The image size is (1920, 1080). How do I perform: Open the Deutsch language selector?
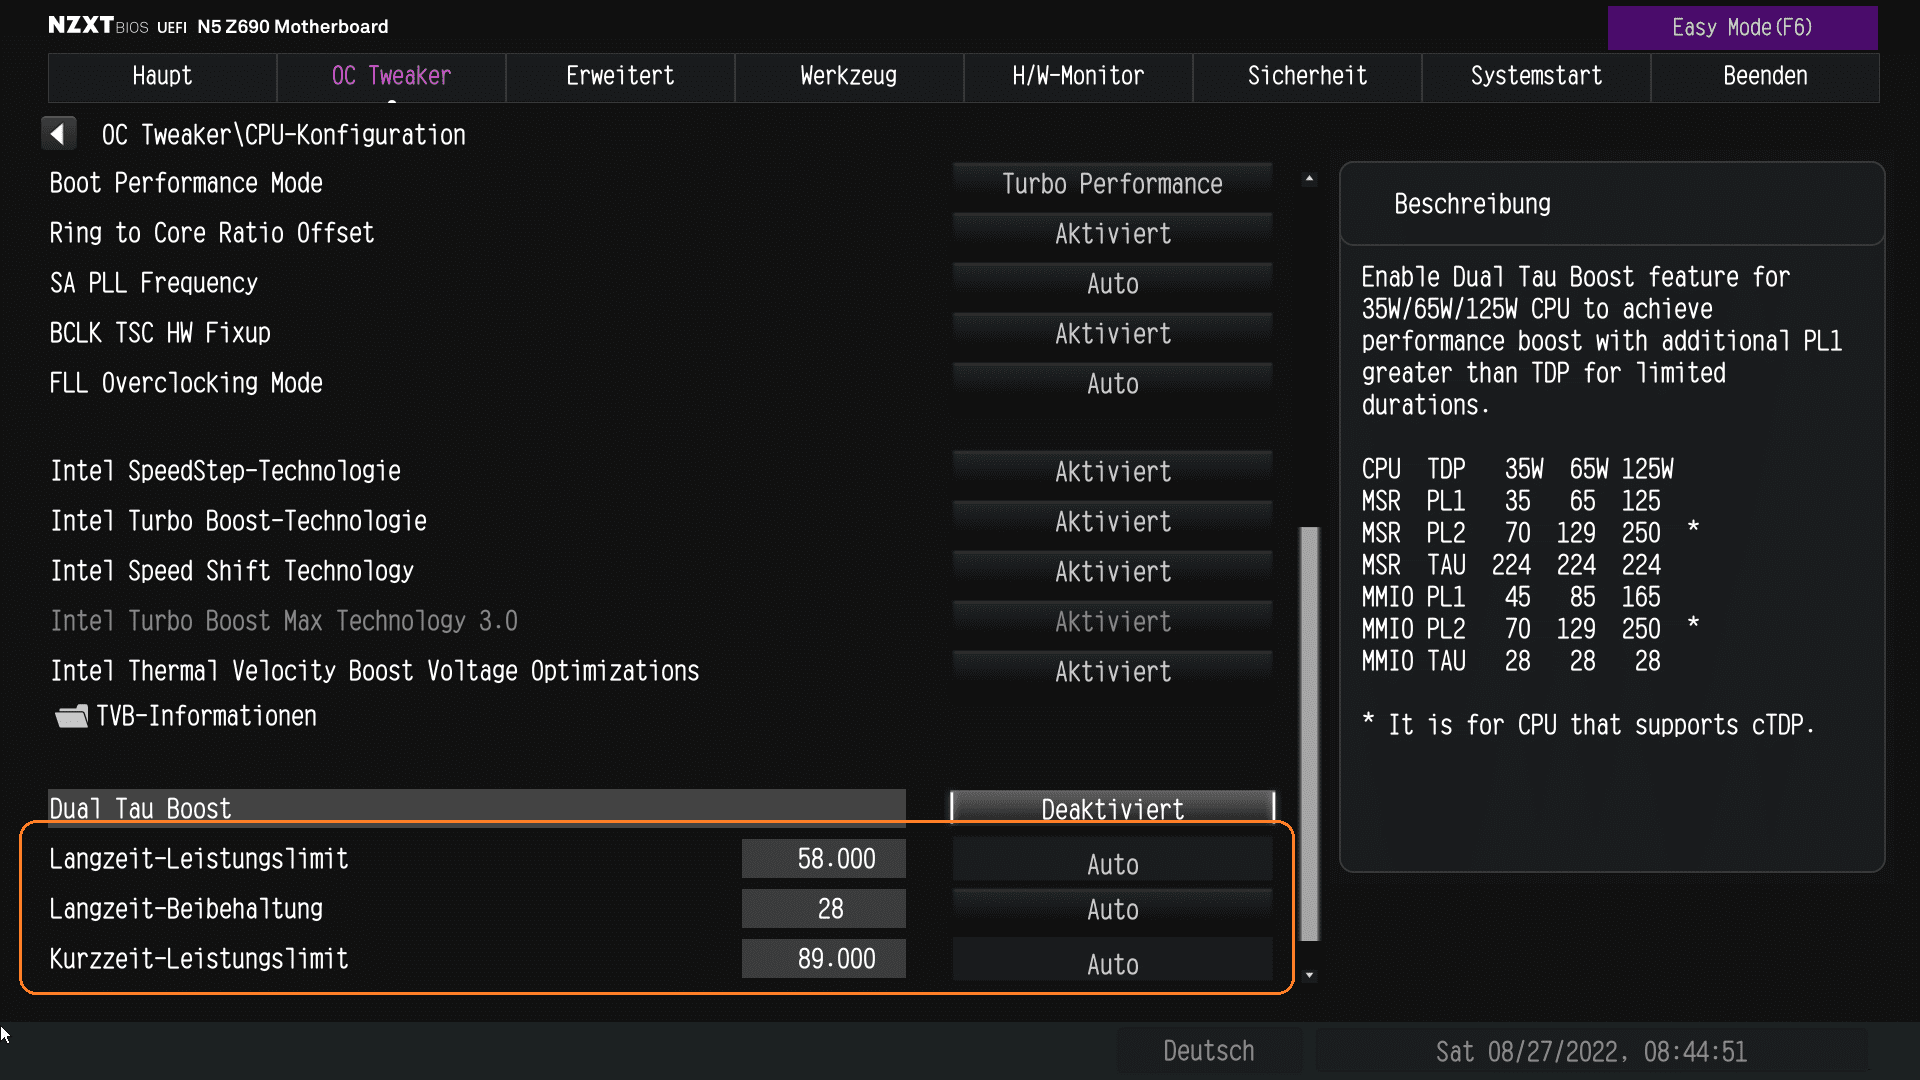pos(1209,1051)
